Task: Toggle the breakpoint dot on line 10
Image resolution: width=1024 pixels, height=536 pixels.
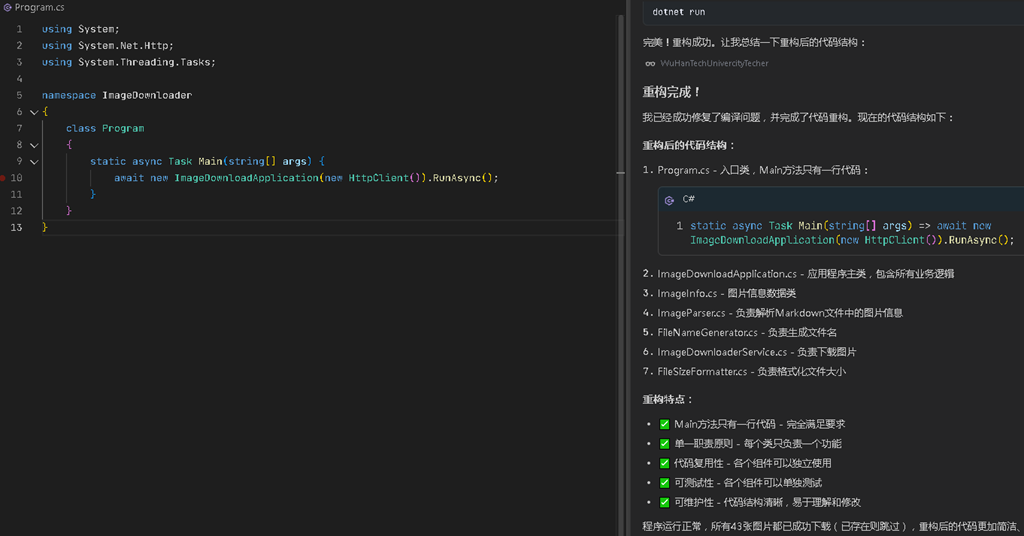Action: [3, 178]
